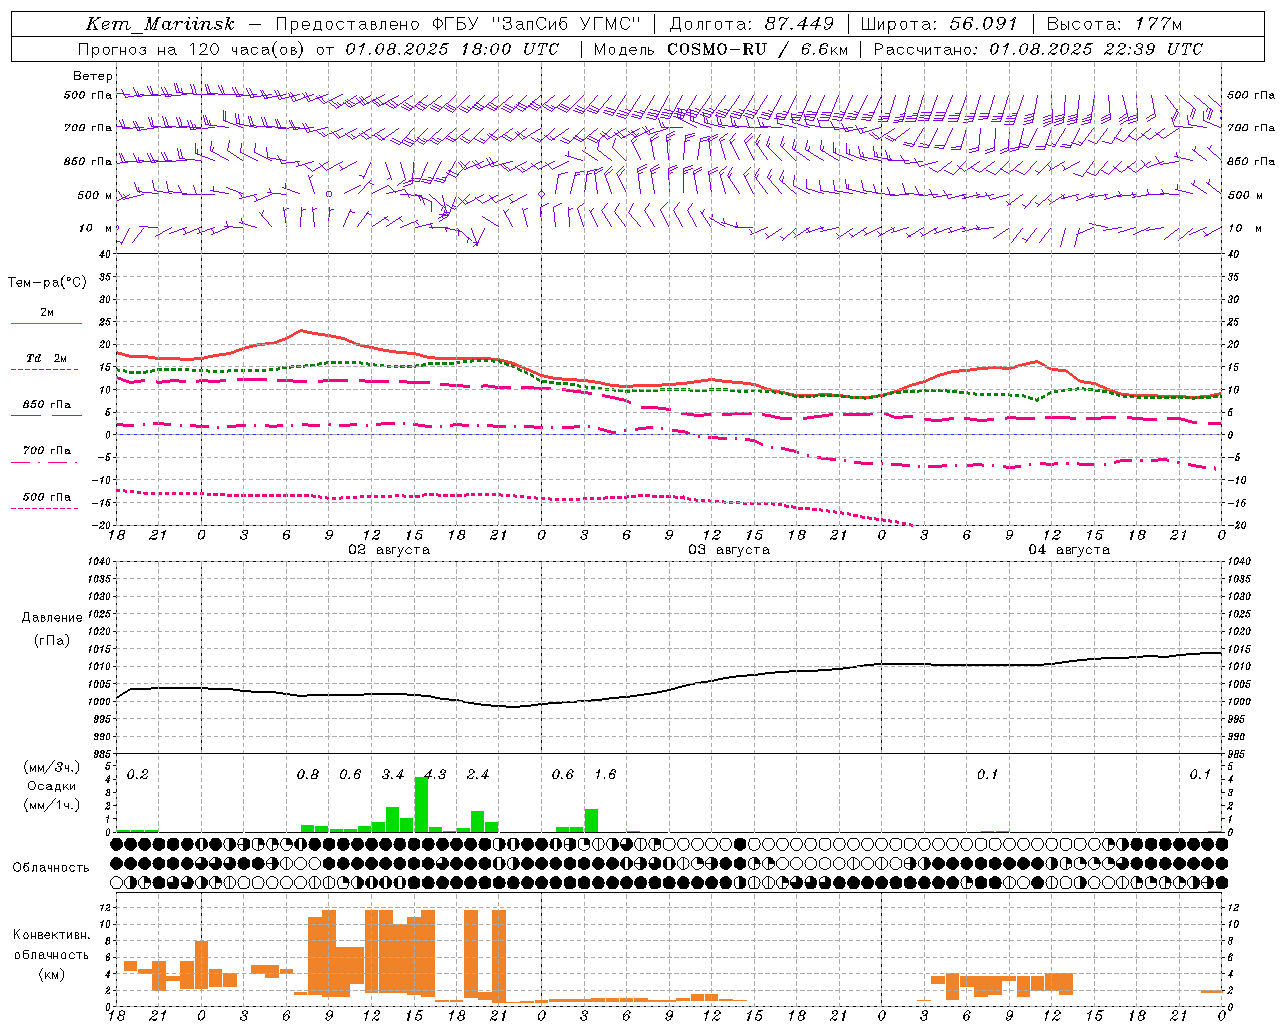The height and width of the screenshot is (1024, 1280).
Task: Click the '700 гПа' temperature legend entry
Action: [46, 450]
